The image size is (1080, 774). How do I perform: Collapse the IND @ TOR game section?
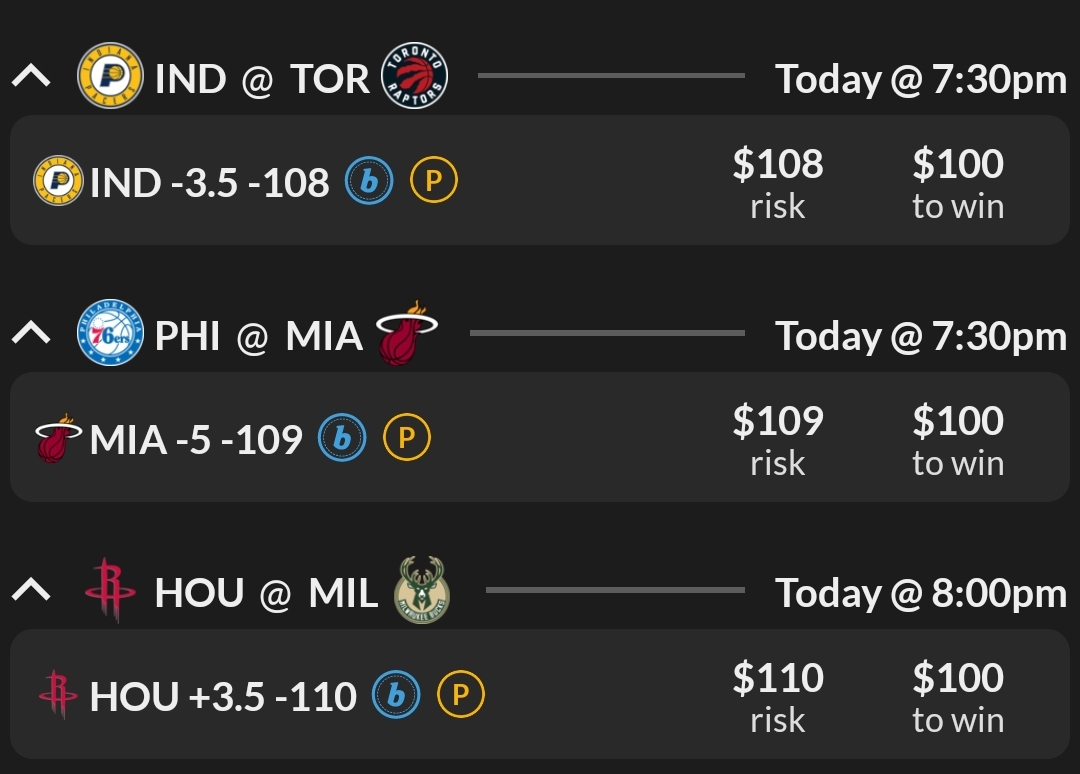click(31, 77)
